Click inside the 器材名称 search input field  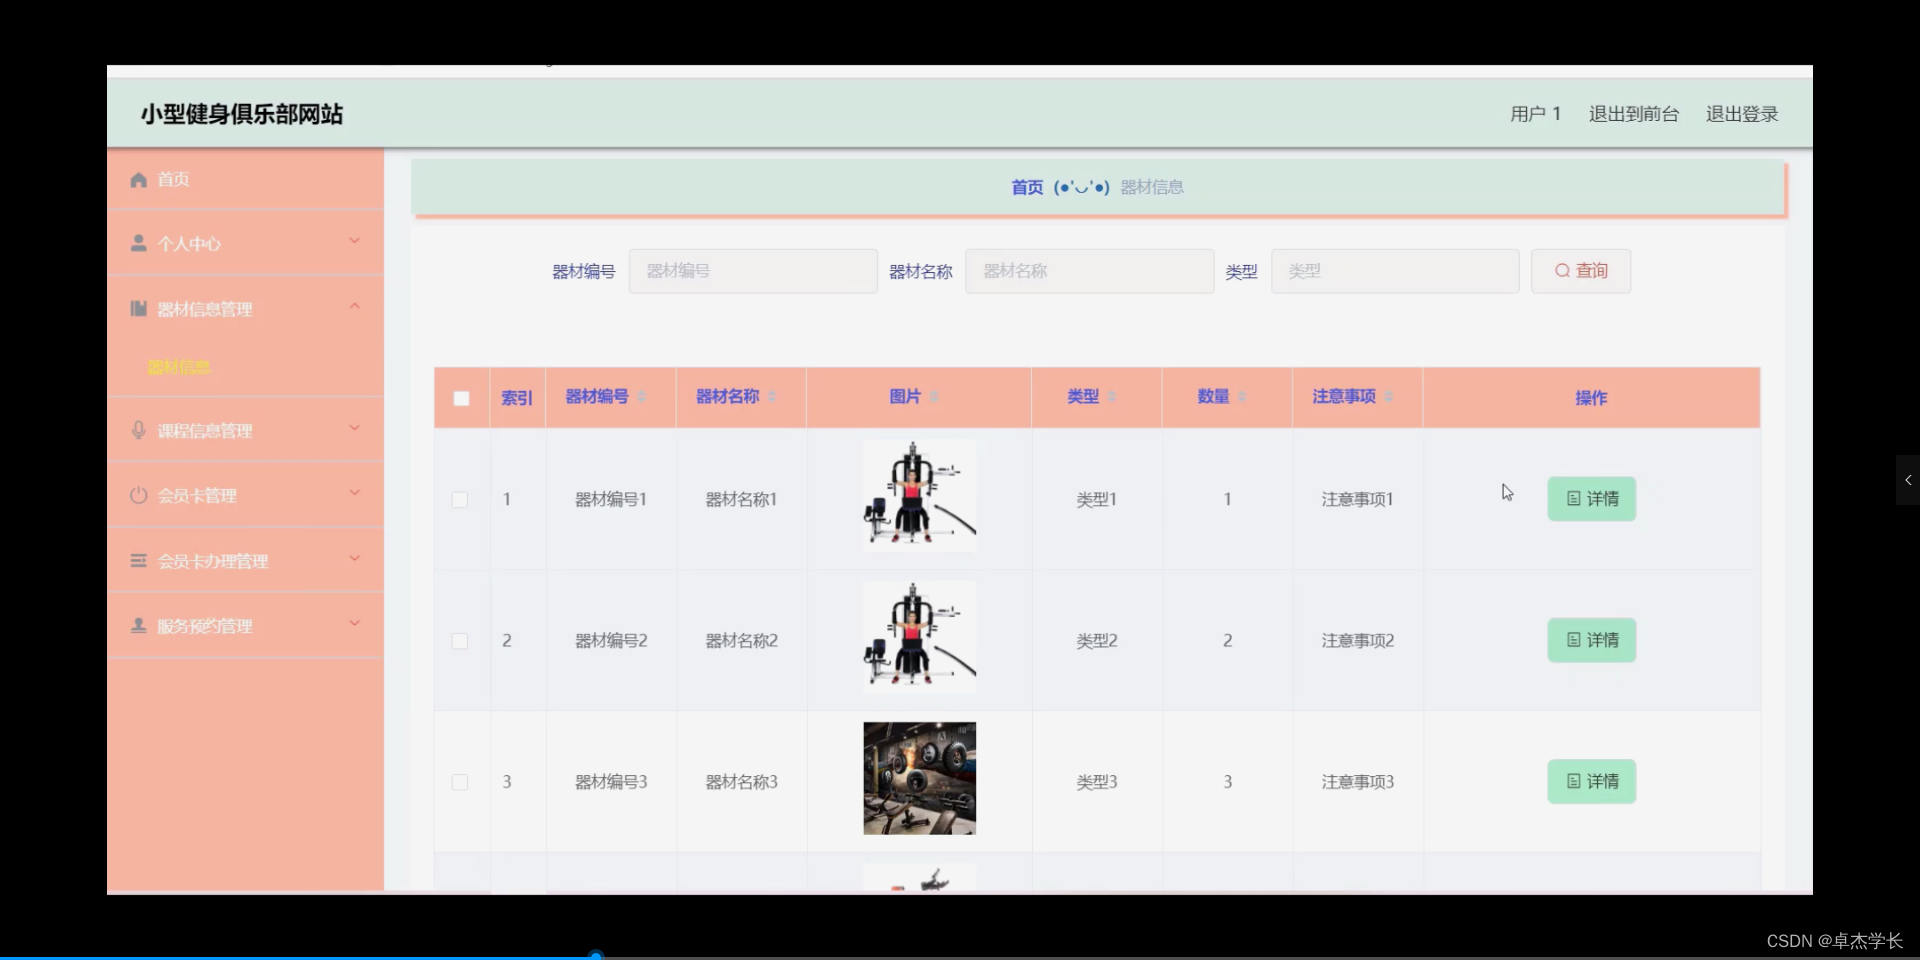coord(1089,270)
